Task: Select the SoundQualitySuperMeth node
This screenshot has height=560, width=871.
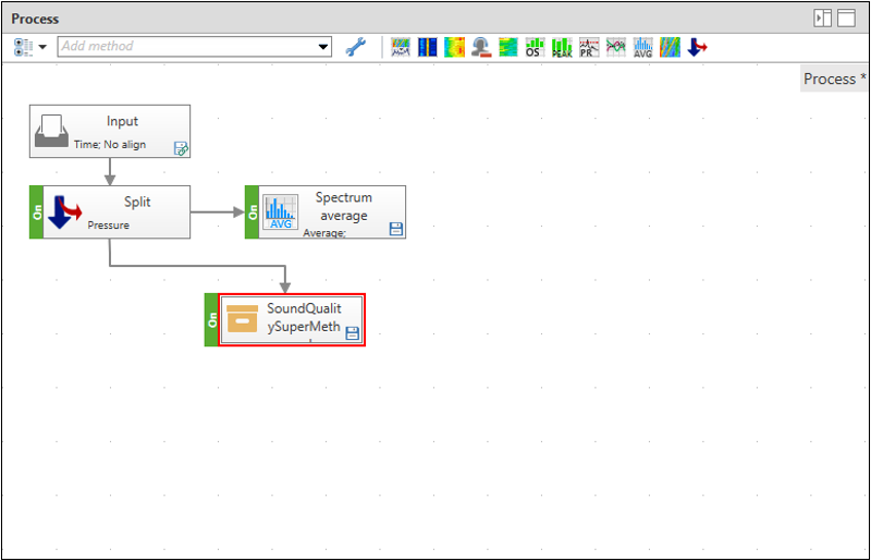Action: [x=292, y=320]
